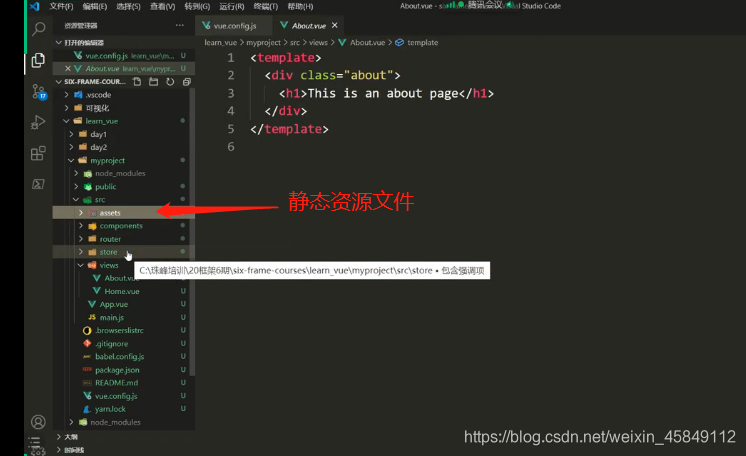Image resolution: width=746 pixels, height=456 pixels.
Task: Open the 选择(S) menu
Action: [128, 6]
